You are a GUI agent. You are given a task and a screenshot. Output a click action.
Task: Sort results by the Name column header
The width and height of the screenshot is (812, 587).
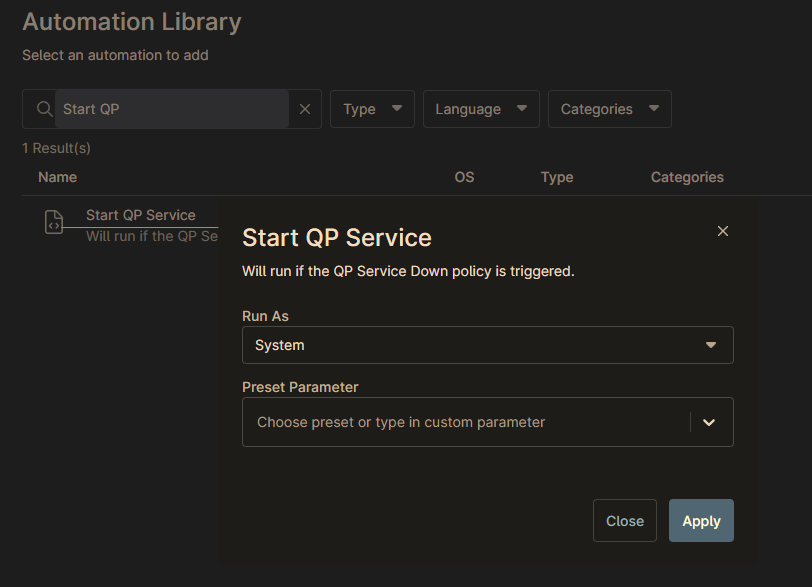tap(57, 177)
